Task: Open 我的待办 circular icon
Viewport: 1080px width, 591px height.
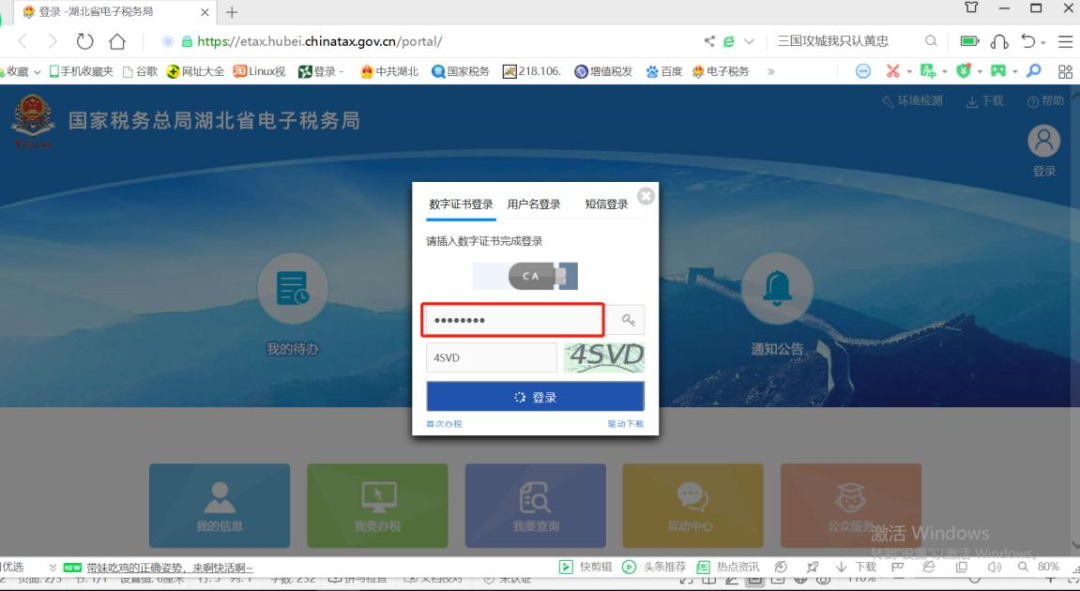Action: [x=293, y=288]
